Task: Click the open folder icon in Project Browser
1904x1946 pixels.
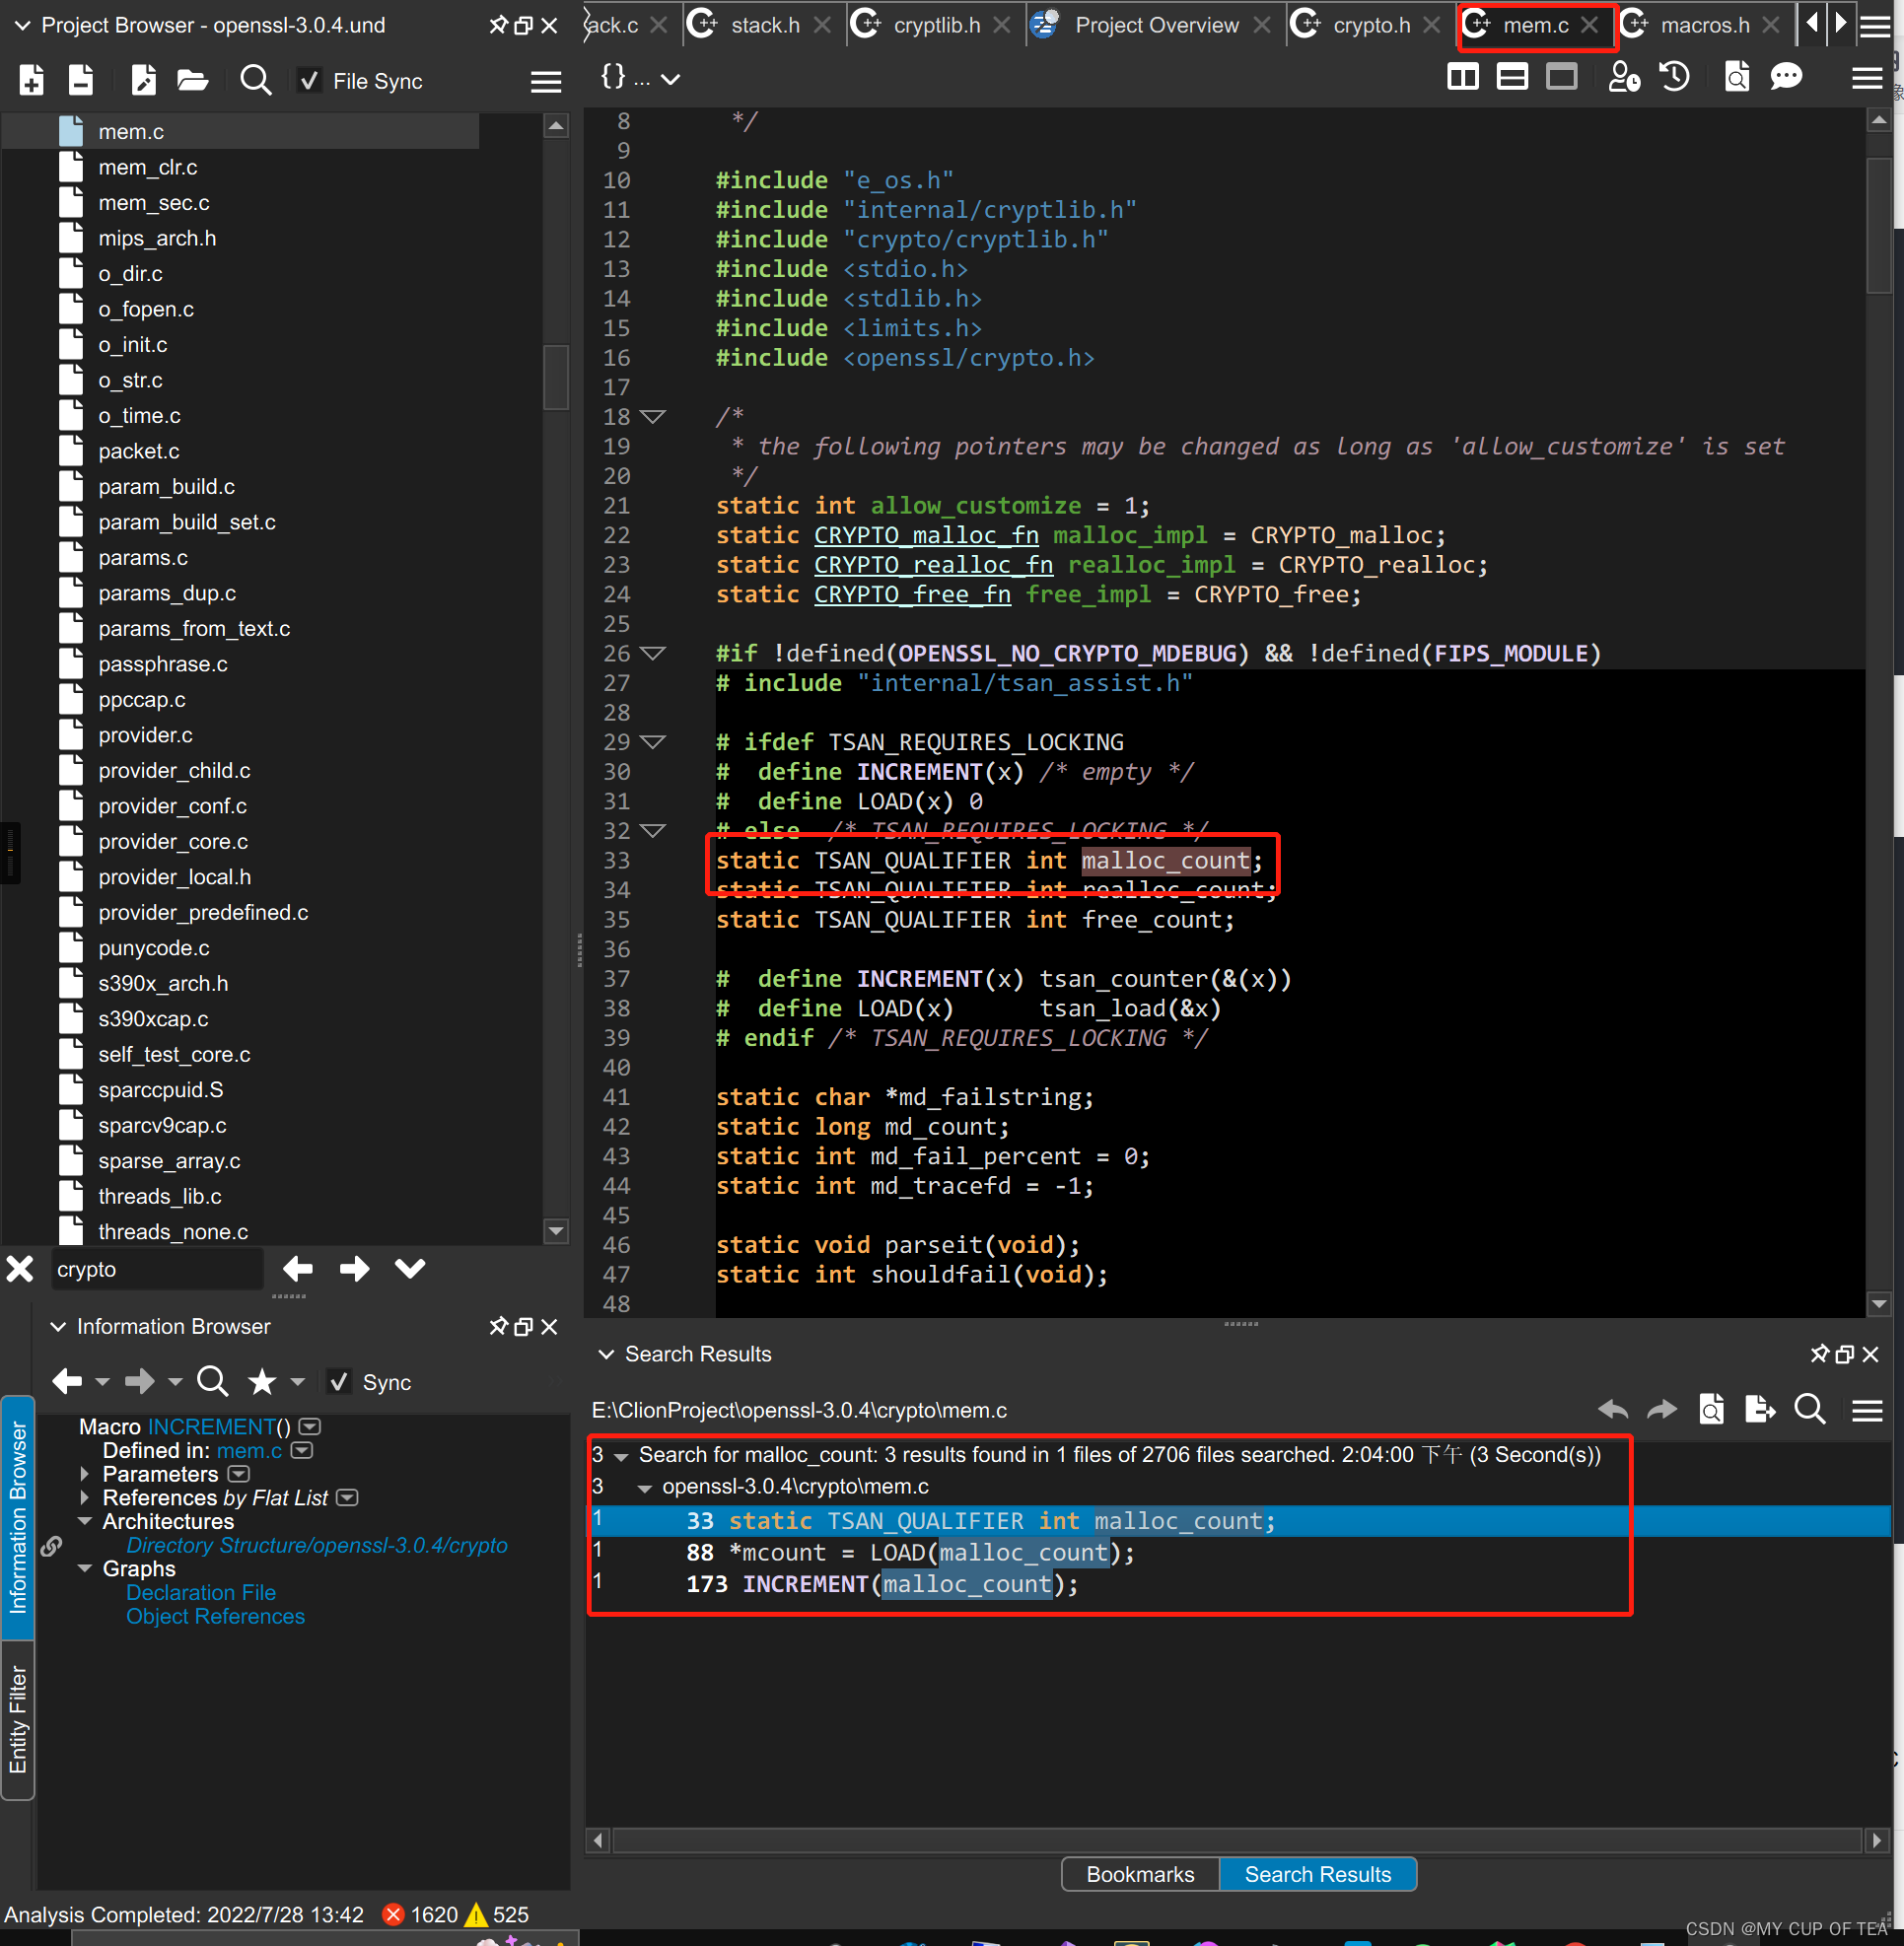Action: (x=192, y=80)
